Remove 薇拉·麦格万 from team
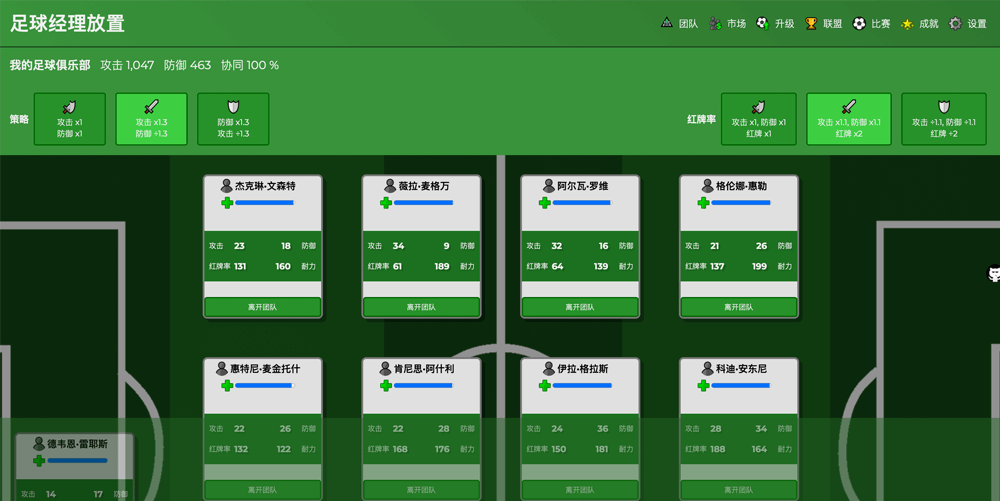 [421, 307]
